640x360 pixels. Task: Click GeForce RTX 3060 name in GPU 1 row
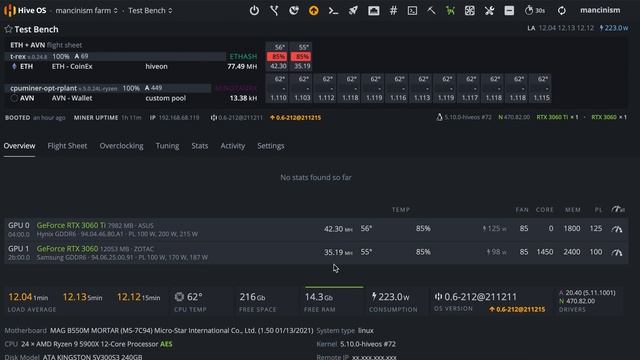point(67,249)
